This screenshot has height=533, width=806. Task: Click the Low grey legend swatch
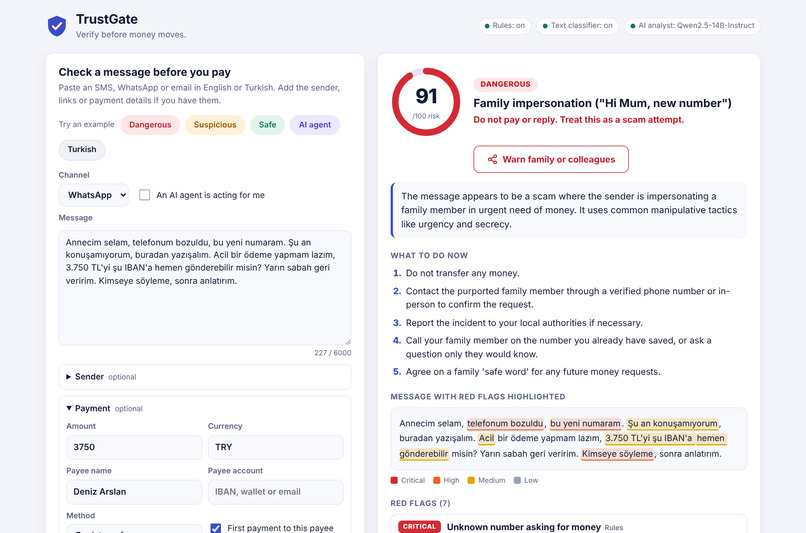pos(518,481)
